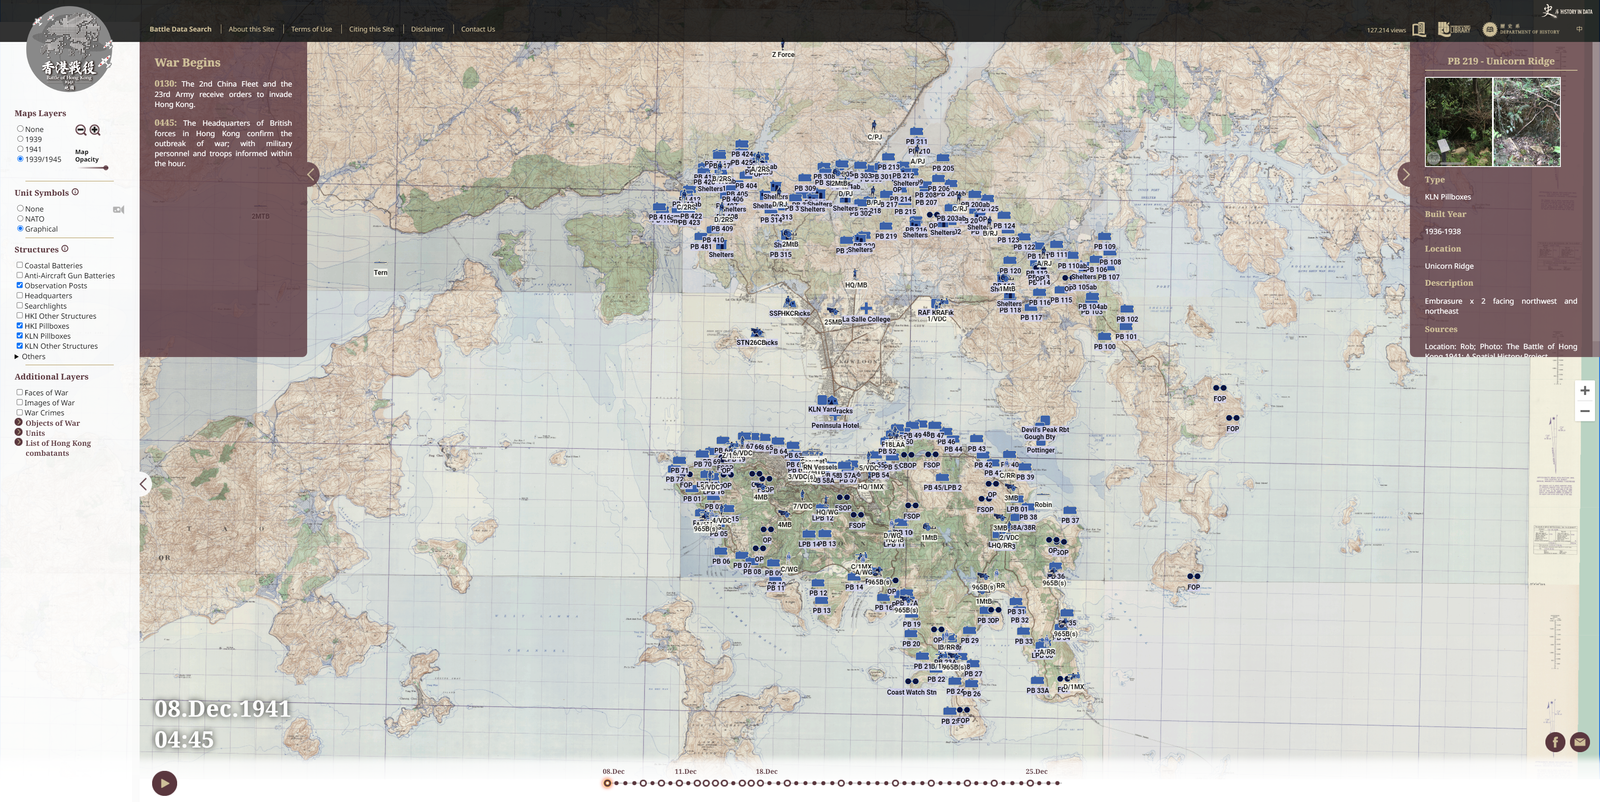Screen dimensions: 1600x802
Task: Open the Battle Data Search menu
Action: click(x=181, y=29)
